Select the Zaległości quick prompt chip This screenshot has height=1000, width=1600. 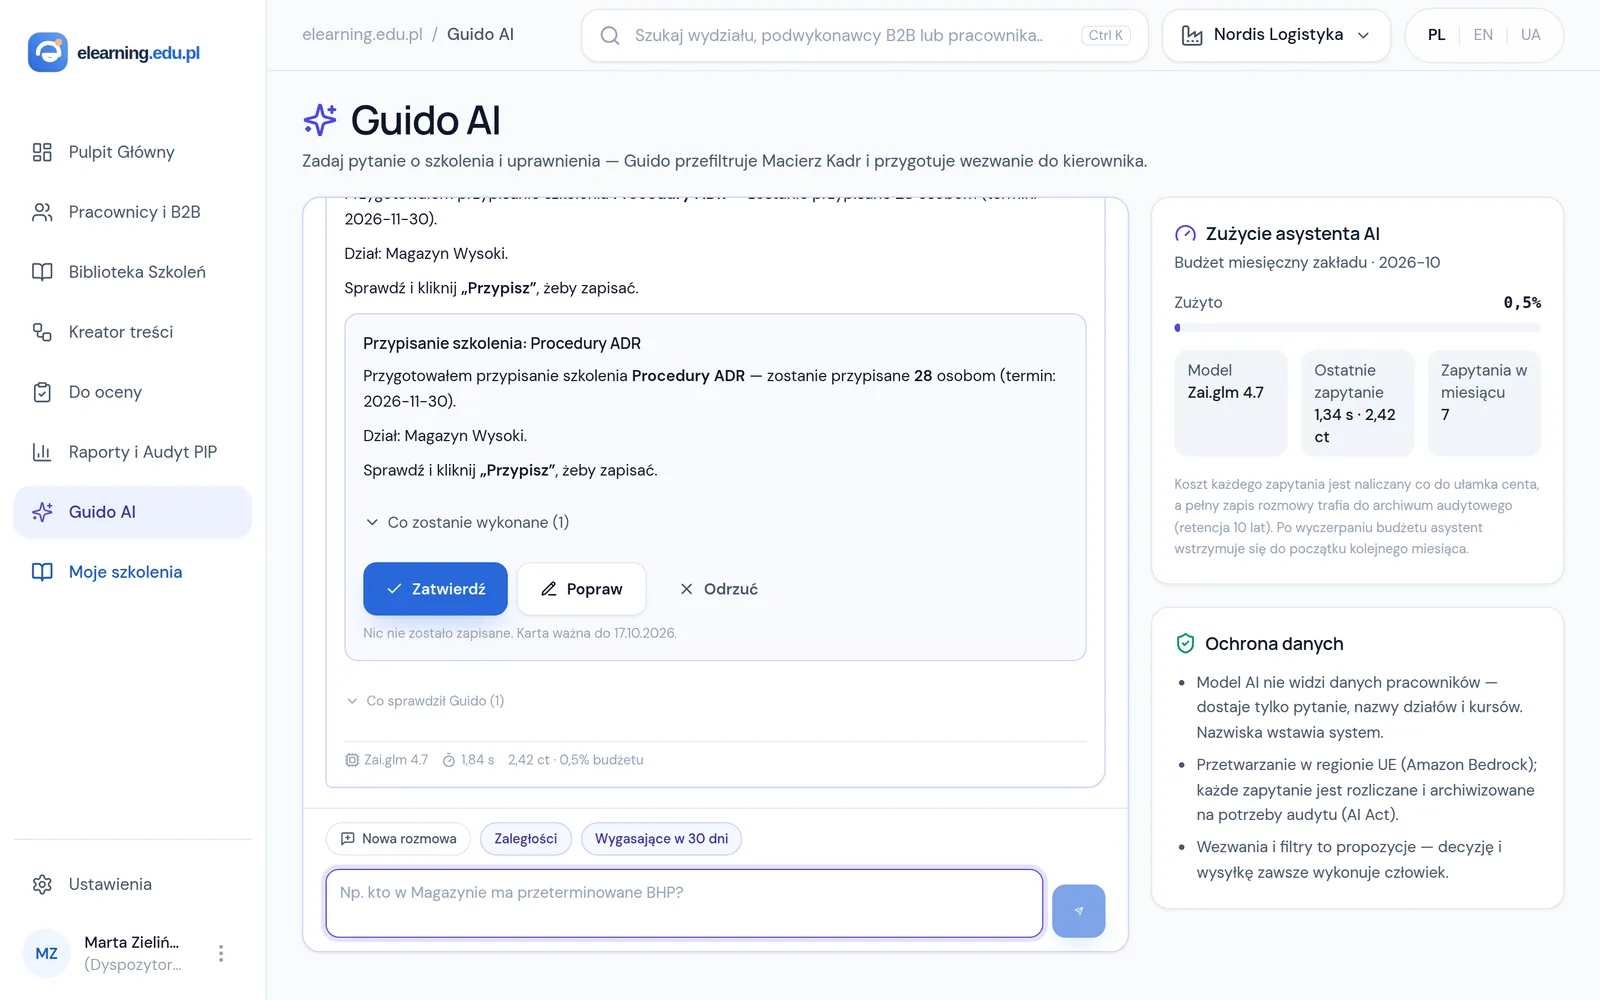526,839
